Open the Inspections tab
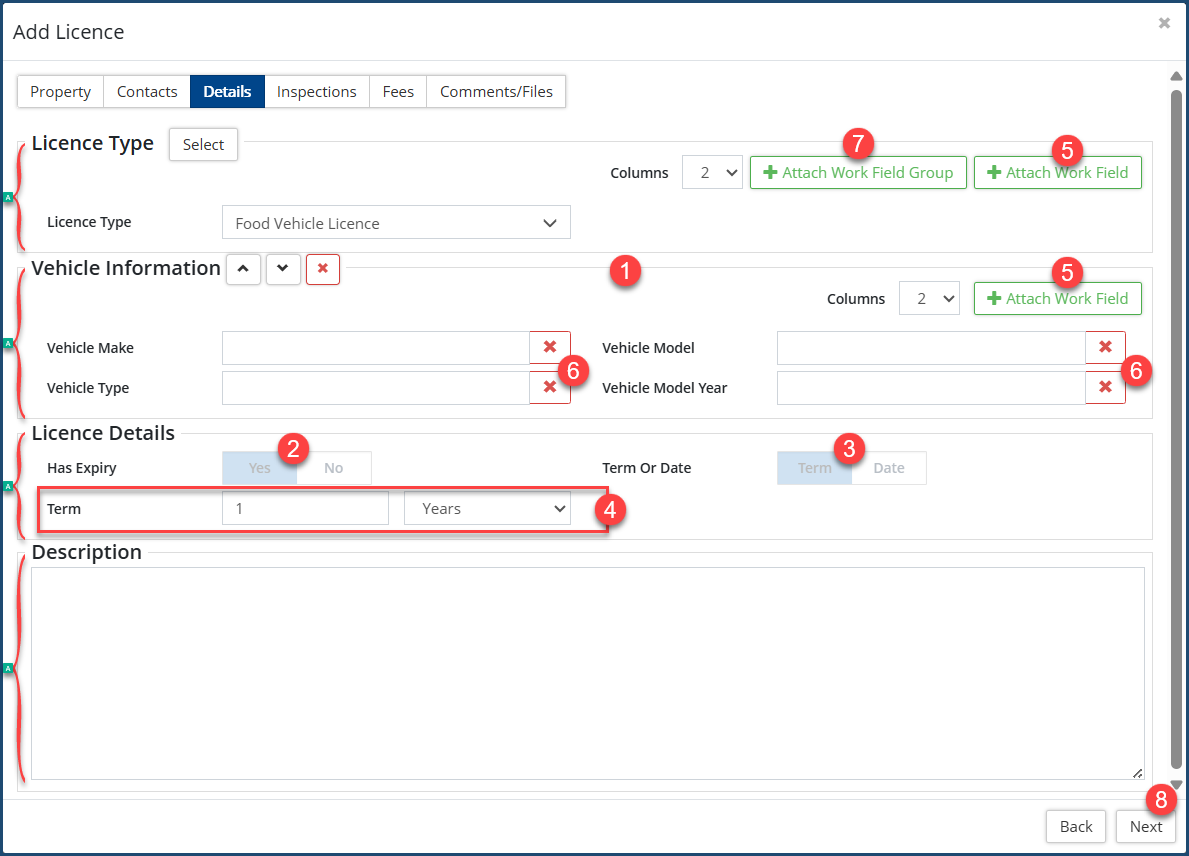This screenshot has height=856, width=1189. coord(316,92)
